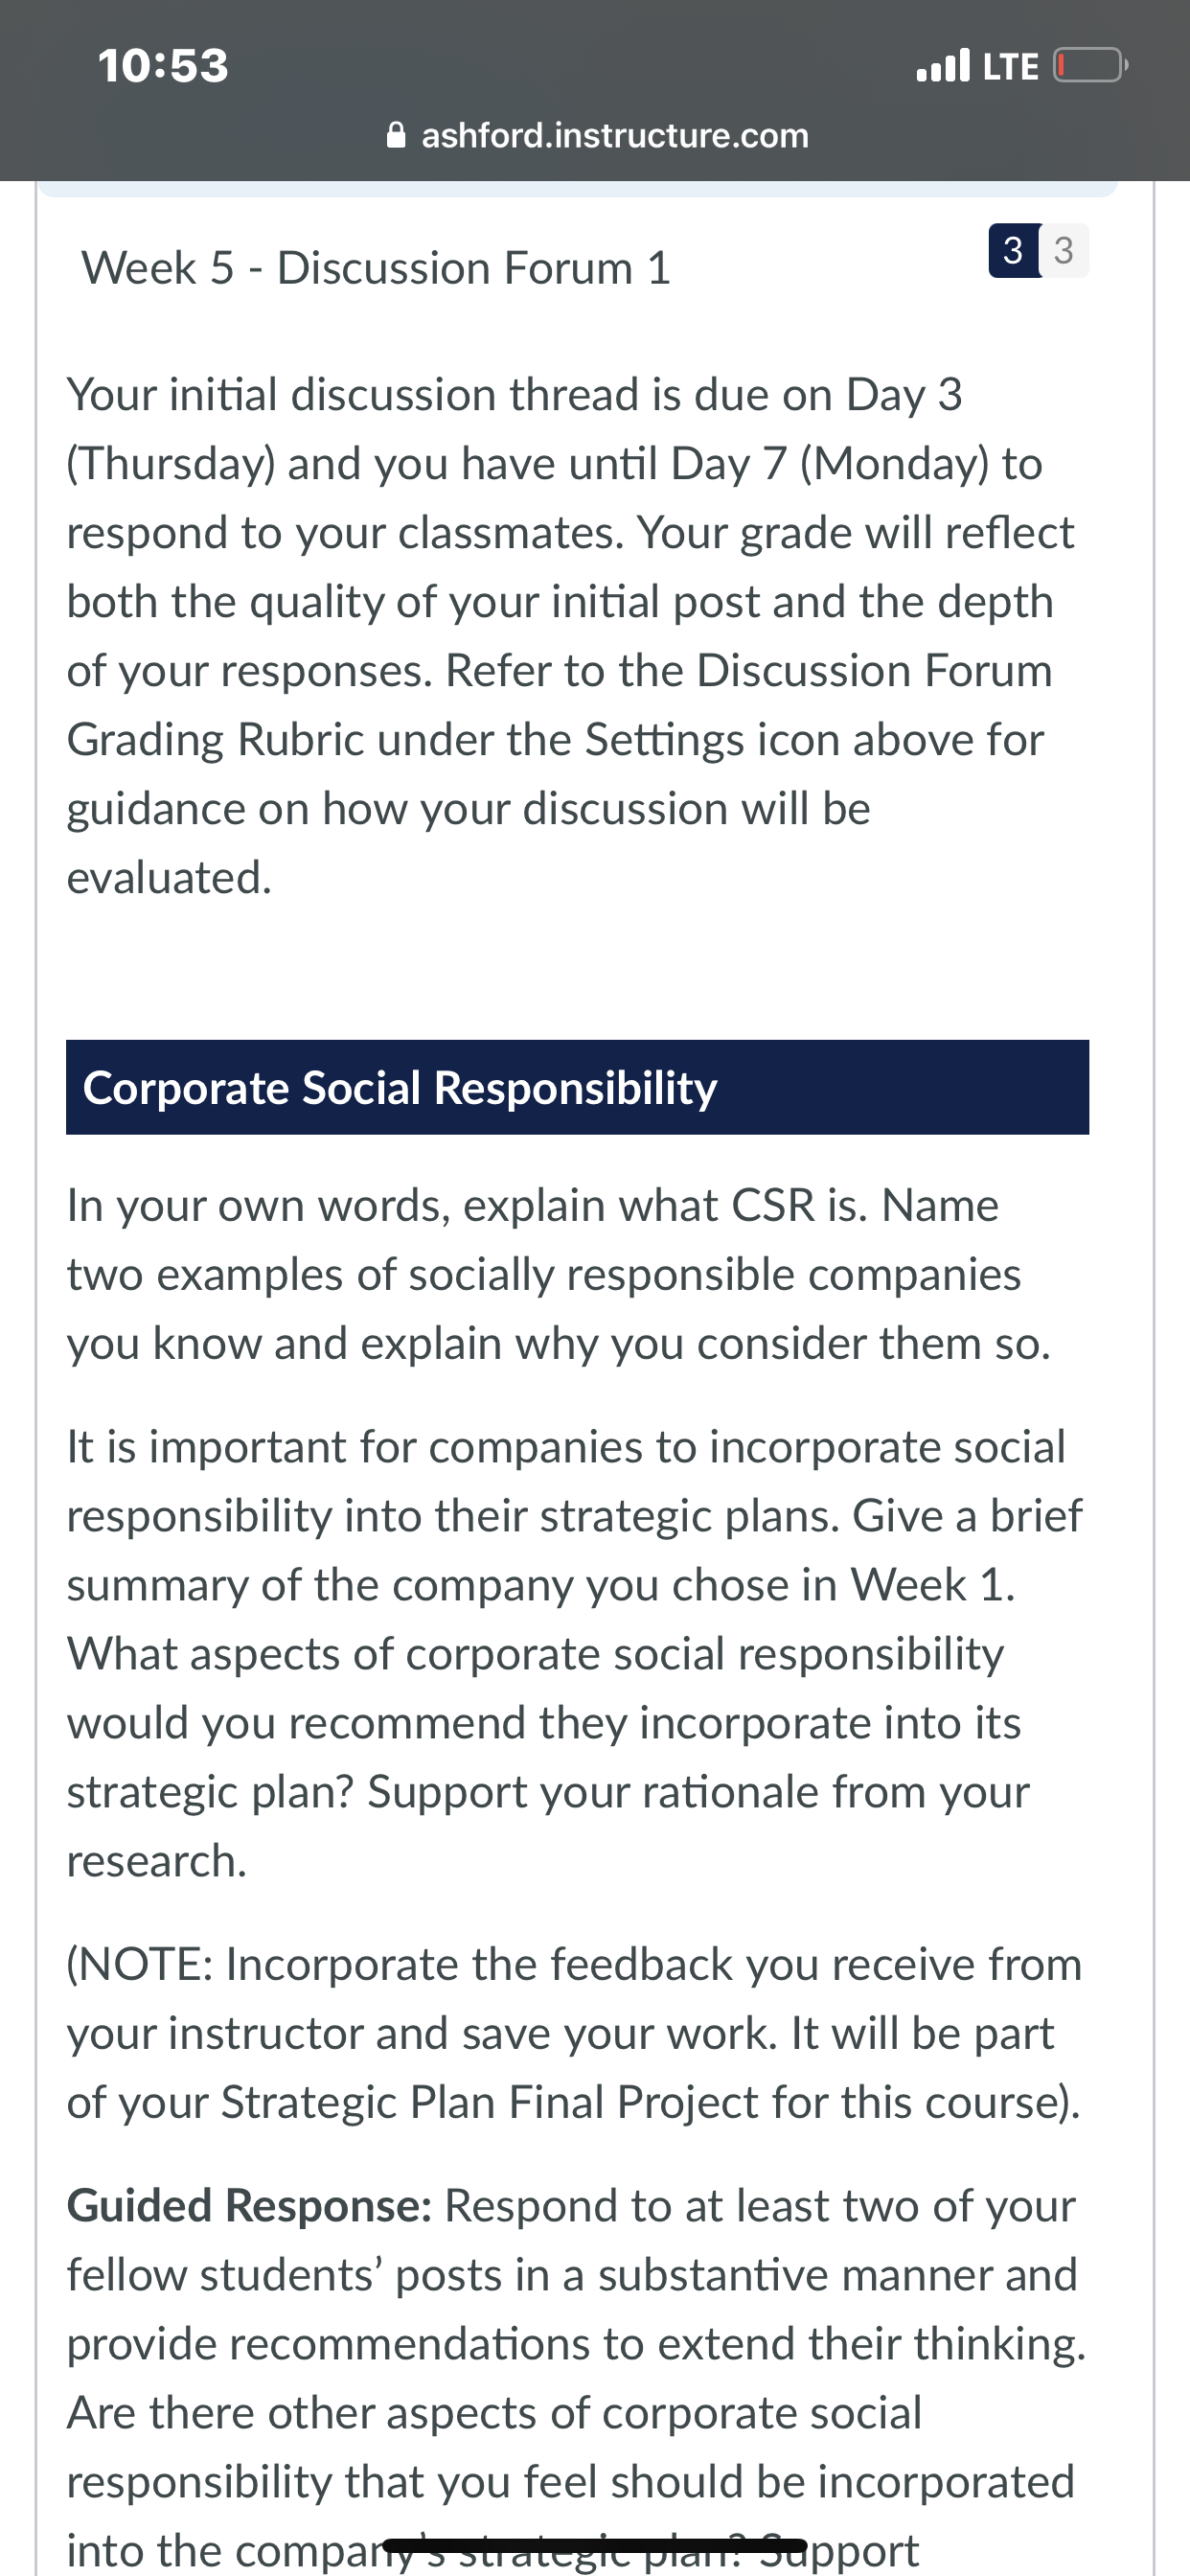
Task: Tap the "Your initial discussion thread" intro text
Action: [x=571, y=636]
